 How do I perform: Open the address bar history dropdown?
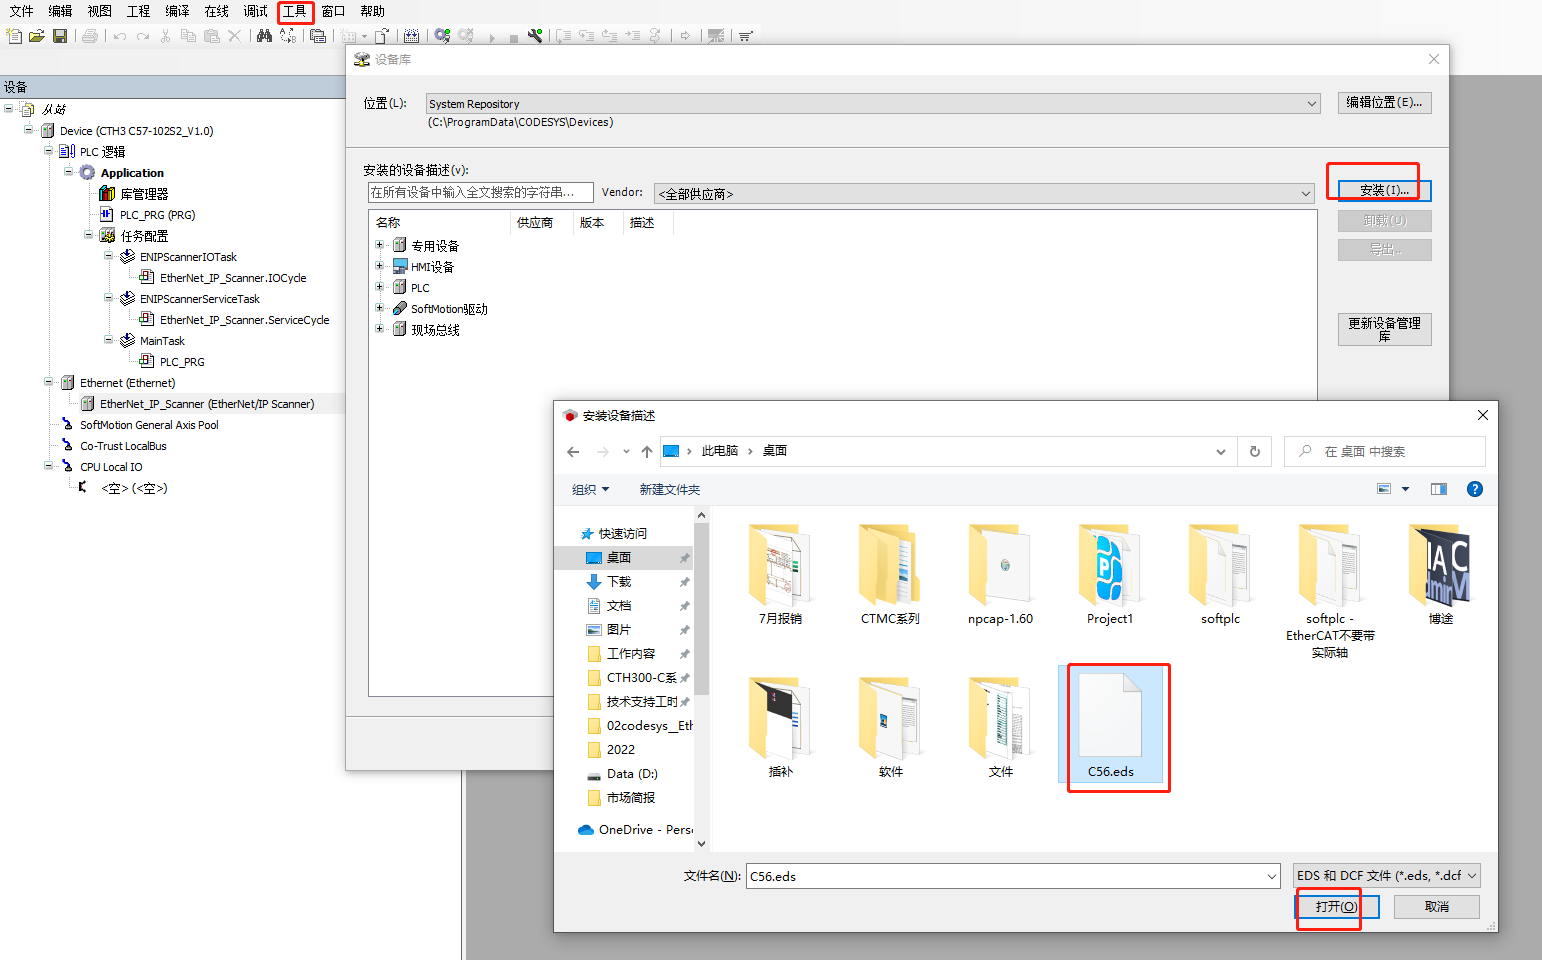(x=1221, y=452)
